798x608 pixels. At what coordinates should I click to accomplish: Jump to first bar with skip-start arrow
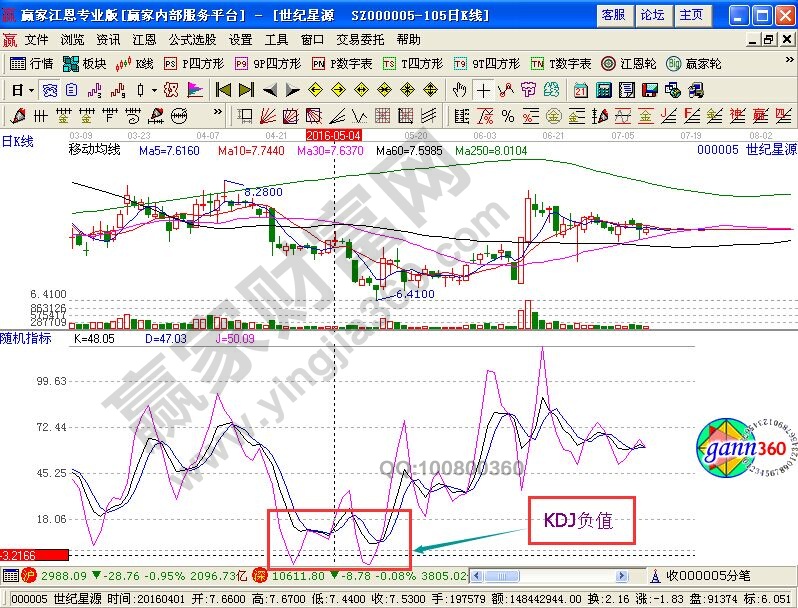[x=223, y=89]
